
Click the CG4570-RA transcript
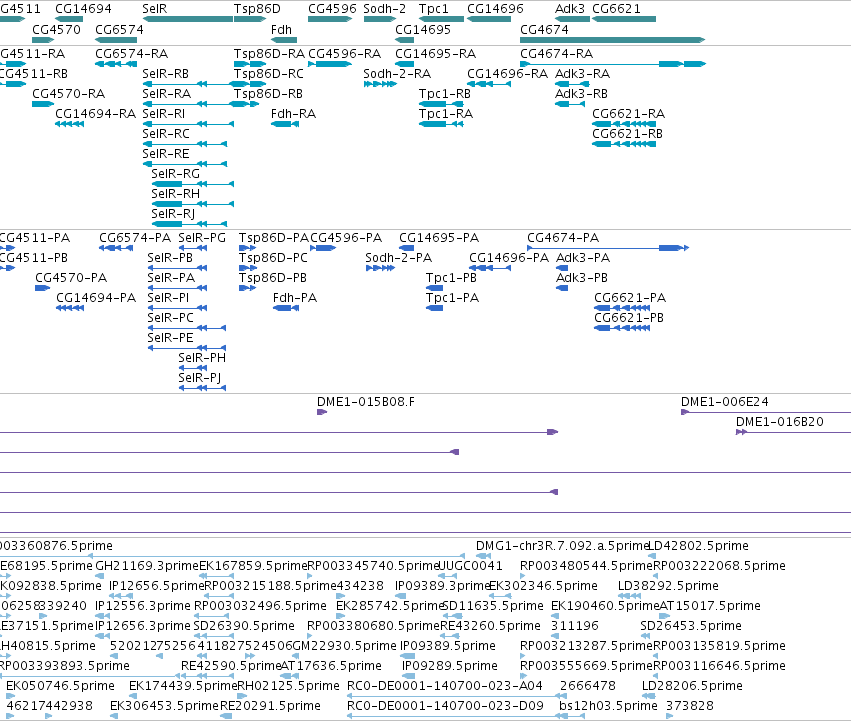(43, 104)
